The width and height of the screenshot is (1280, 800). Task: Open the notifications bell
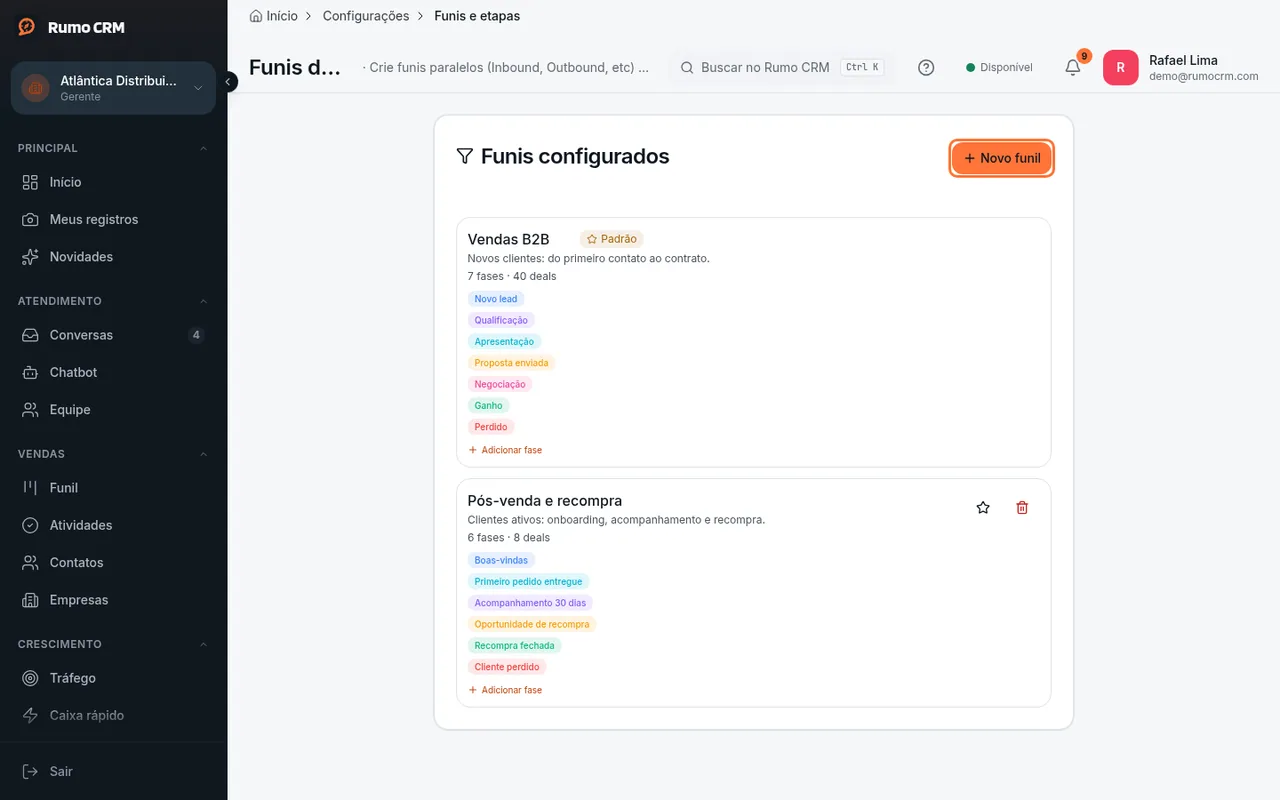(1073, 68)
